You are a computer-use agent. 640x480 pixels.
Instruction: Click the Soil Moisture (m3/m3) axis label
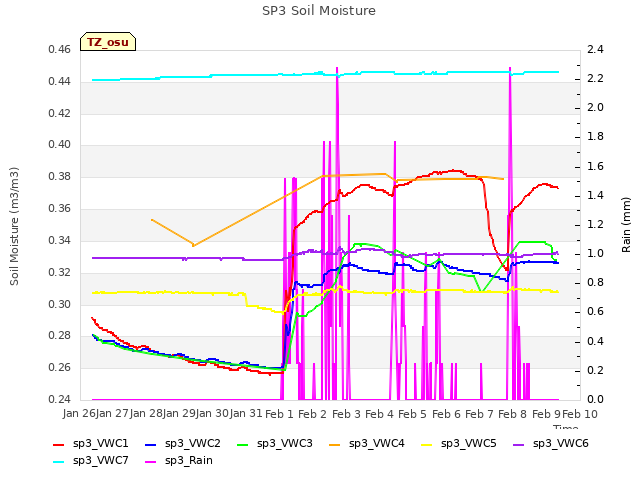[14, 226]
